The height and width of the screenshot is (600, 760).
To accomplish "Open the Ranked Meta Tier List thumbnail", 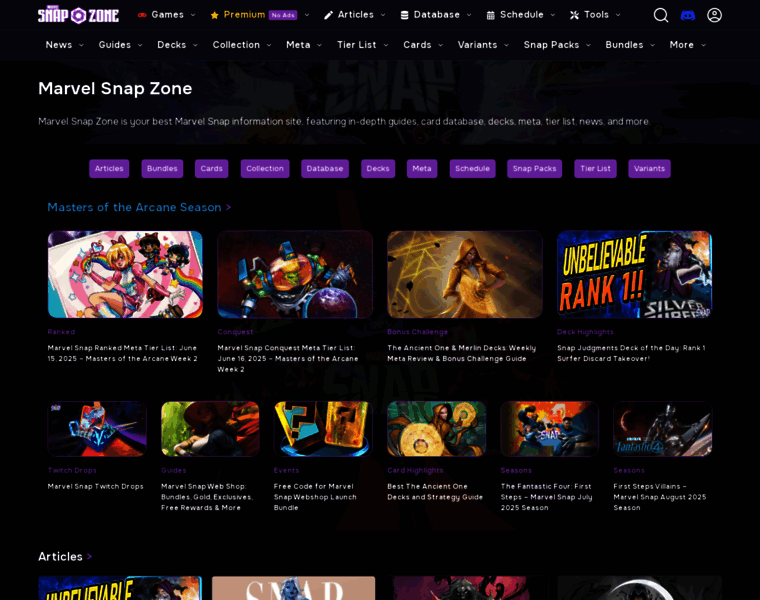I will [125, 274].
